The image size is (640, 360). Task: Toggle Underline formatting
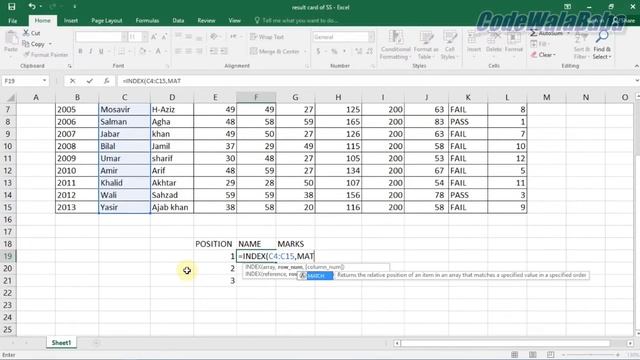101,51
